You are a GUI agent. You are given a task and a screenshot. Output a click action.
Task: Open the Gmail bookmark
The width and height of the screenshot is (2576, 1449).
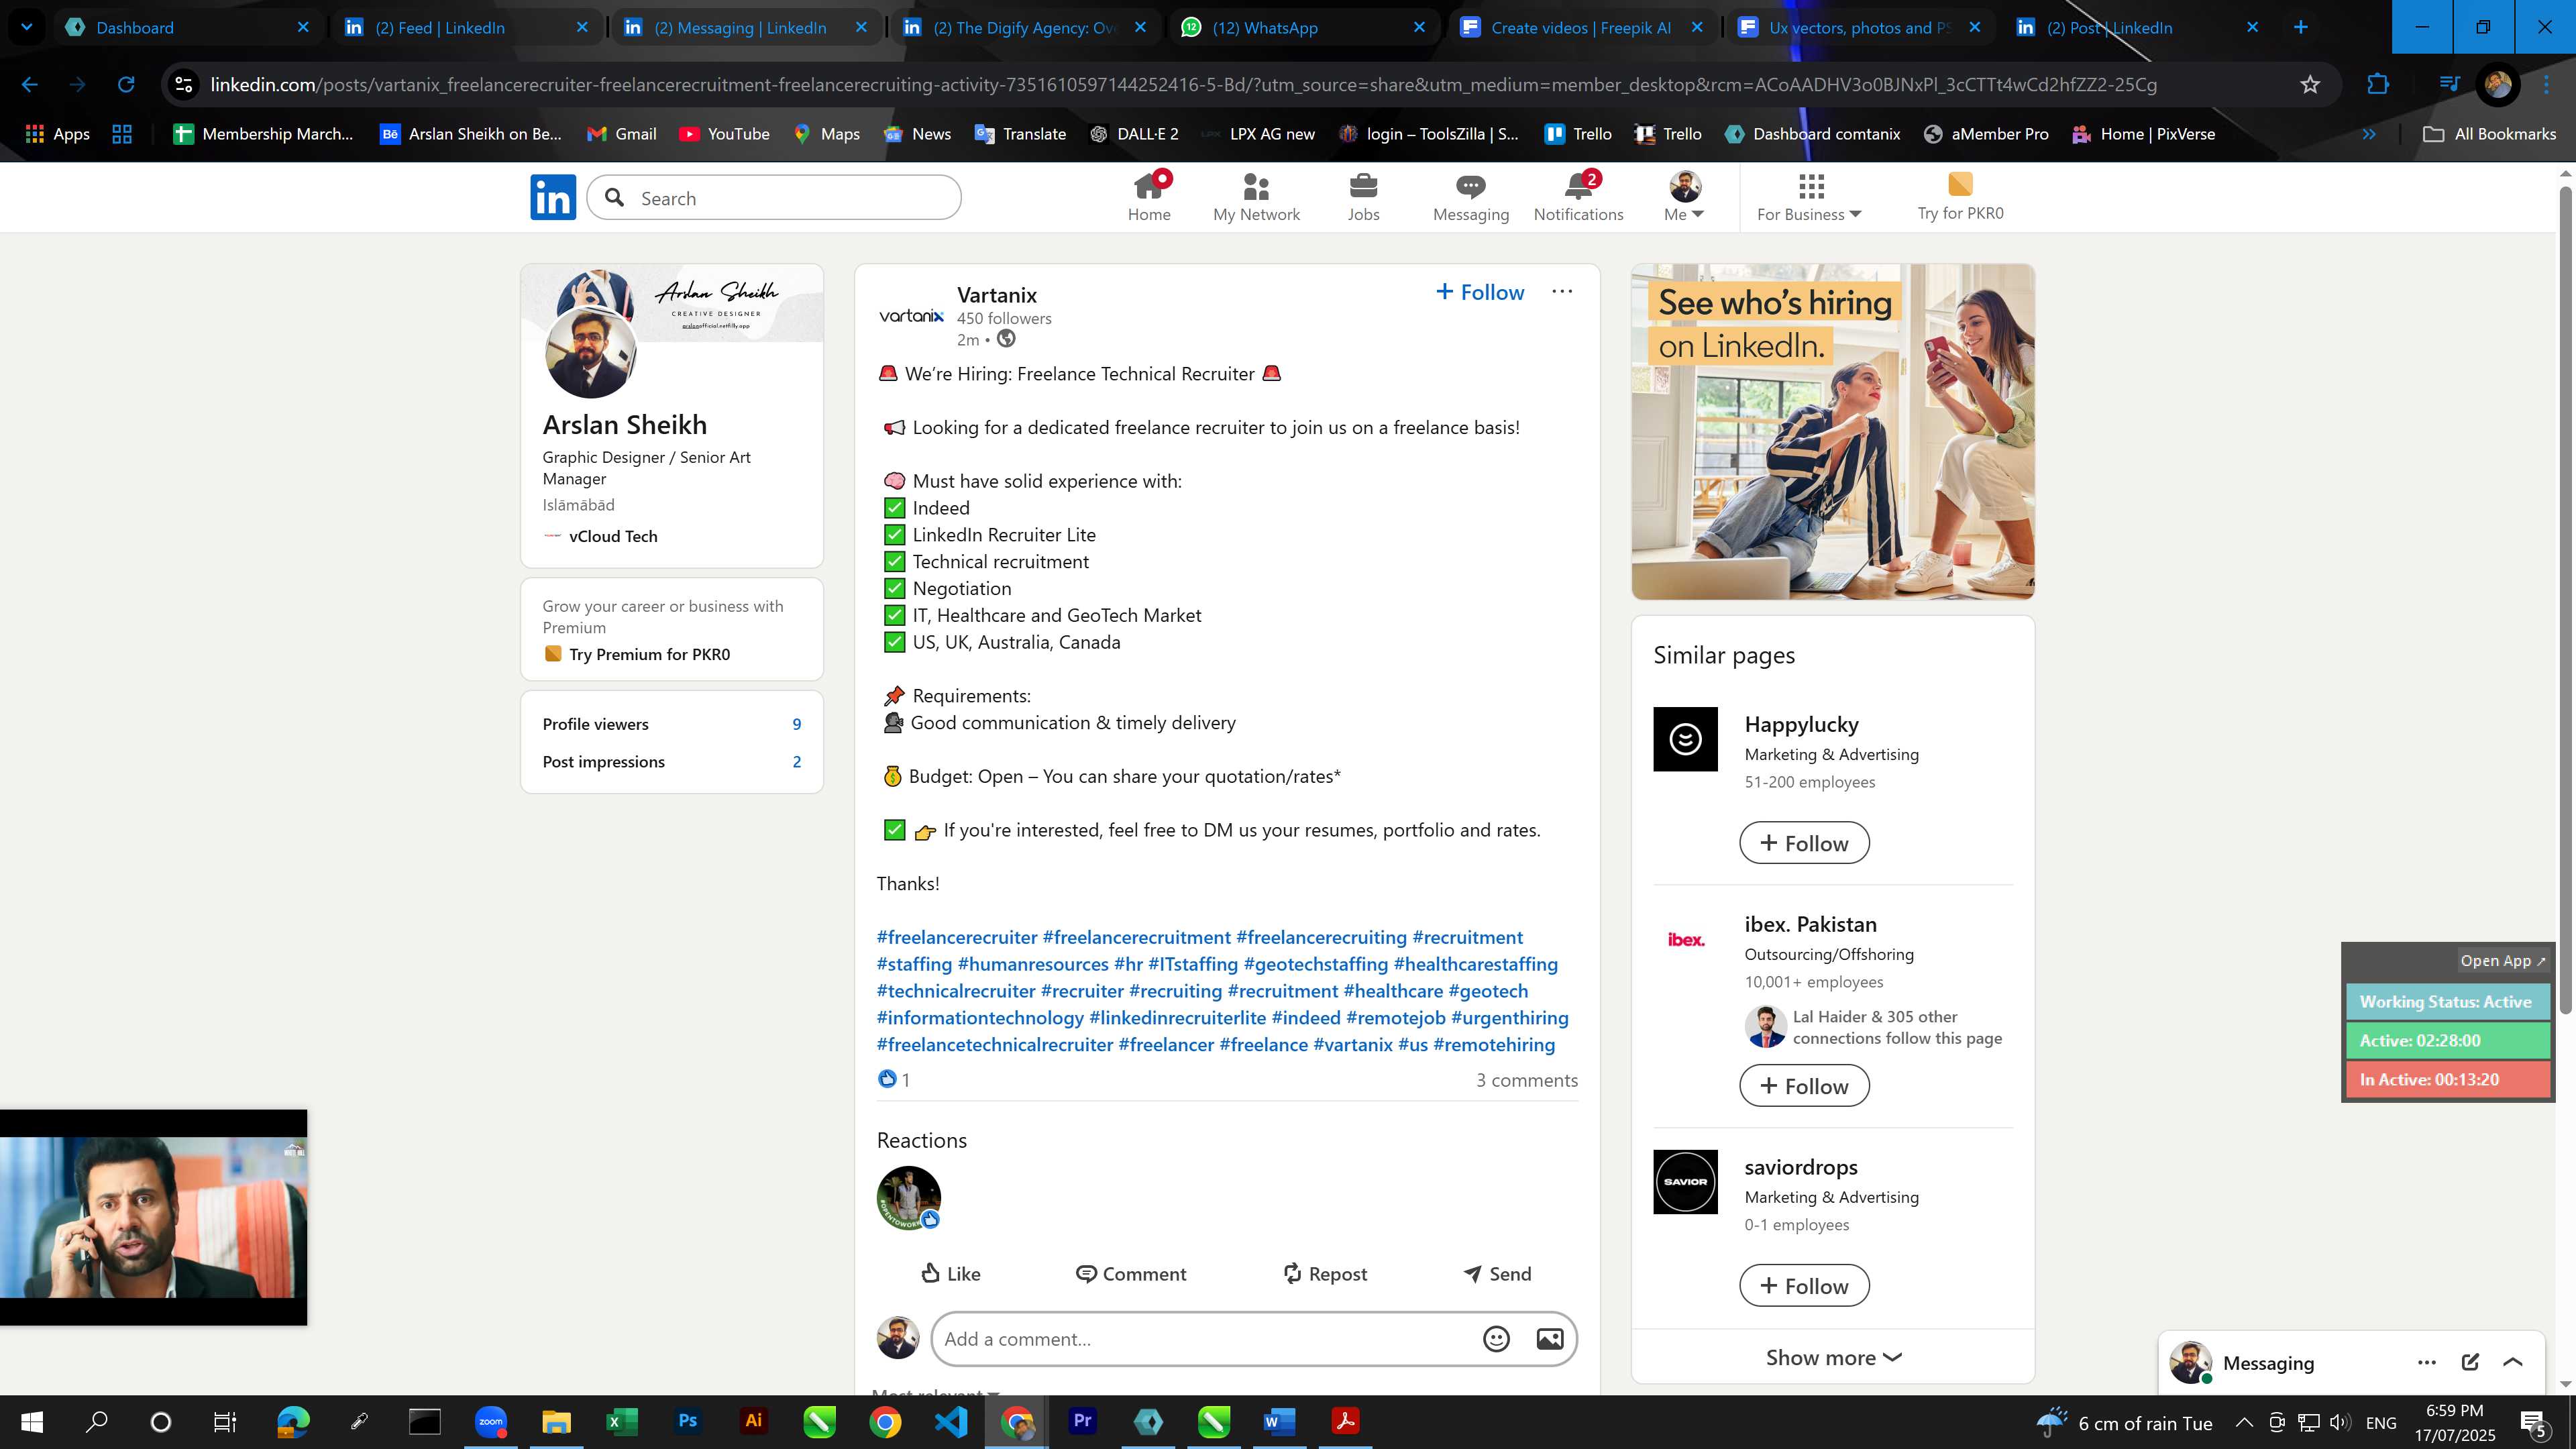(x=622, y=134)
